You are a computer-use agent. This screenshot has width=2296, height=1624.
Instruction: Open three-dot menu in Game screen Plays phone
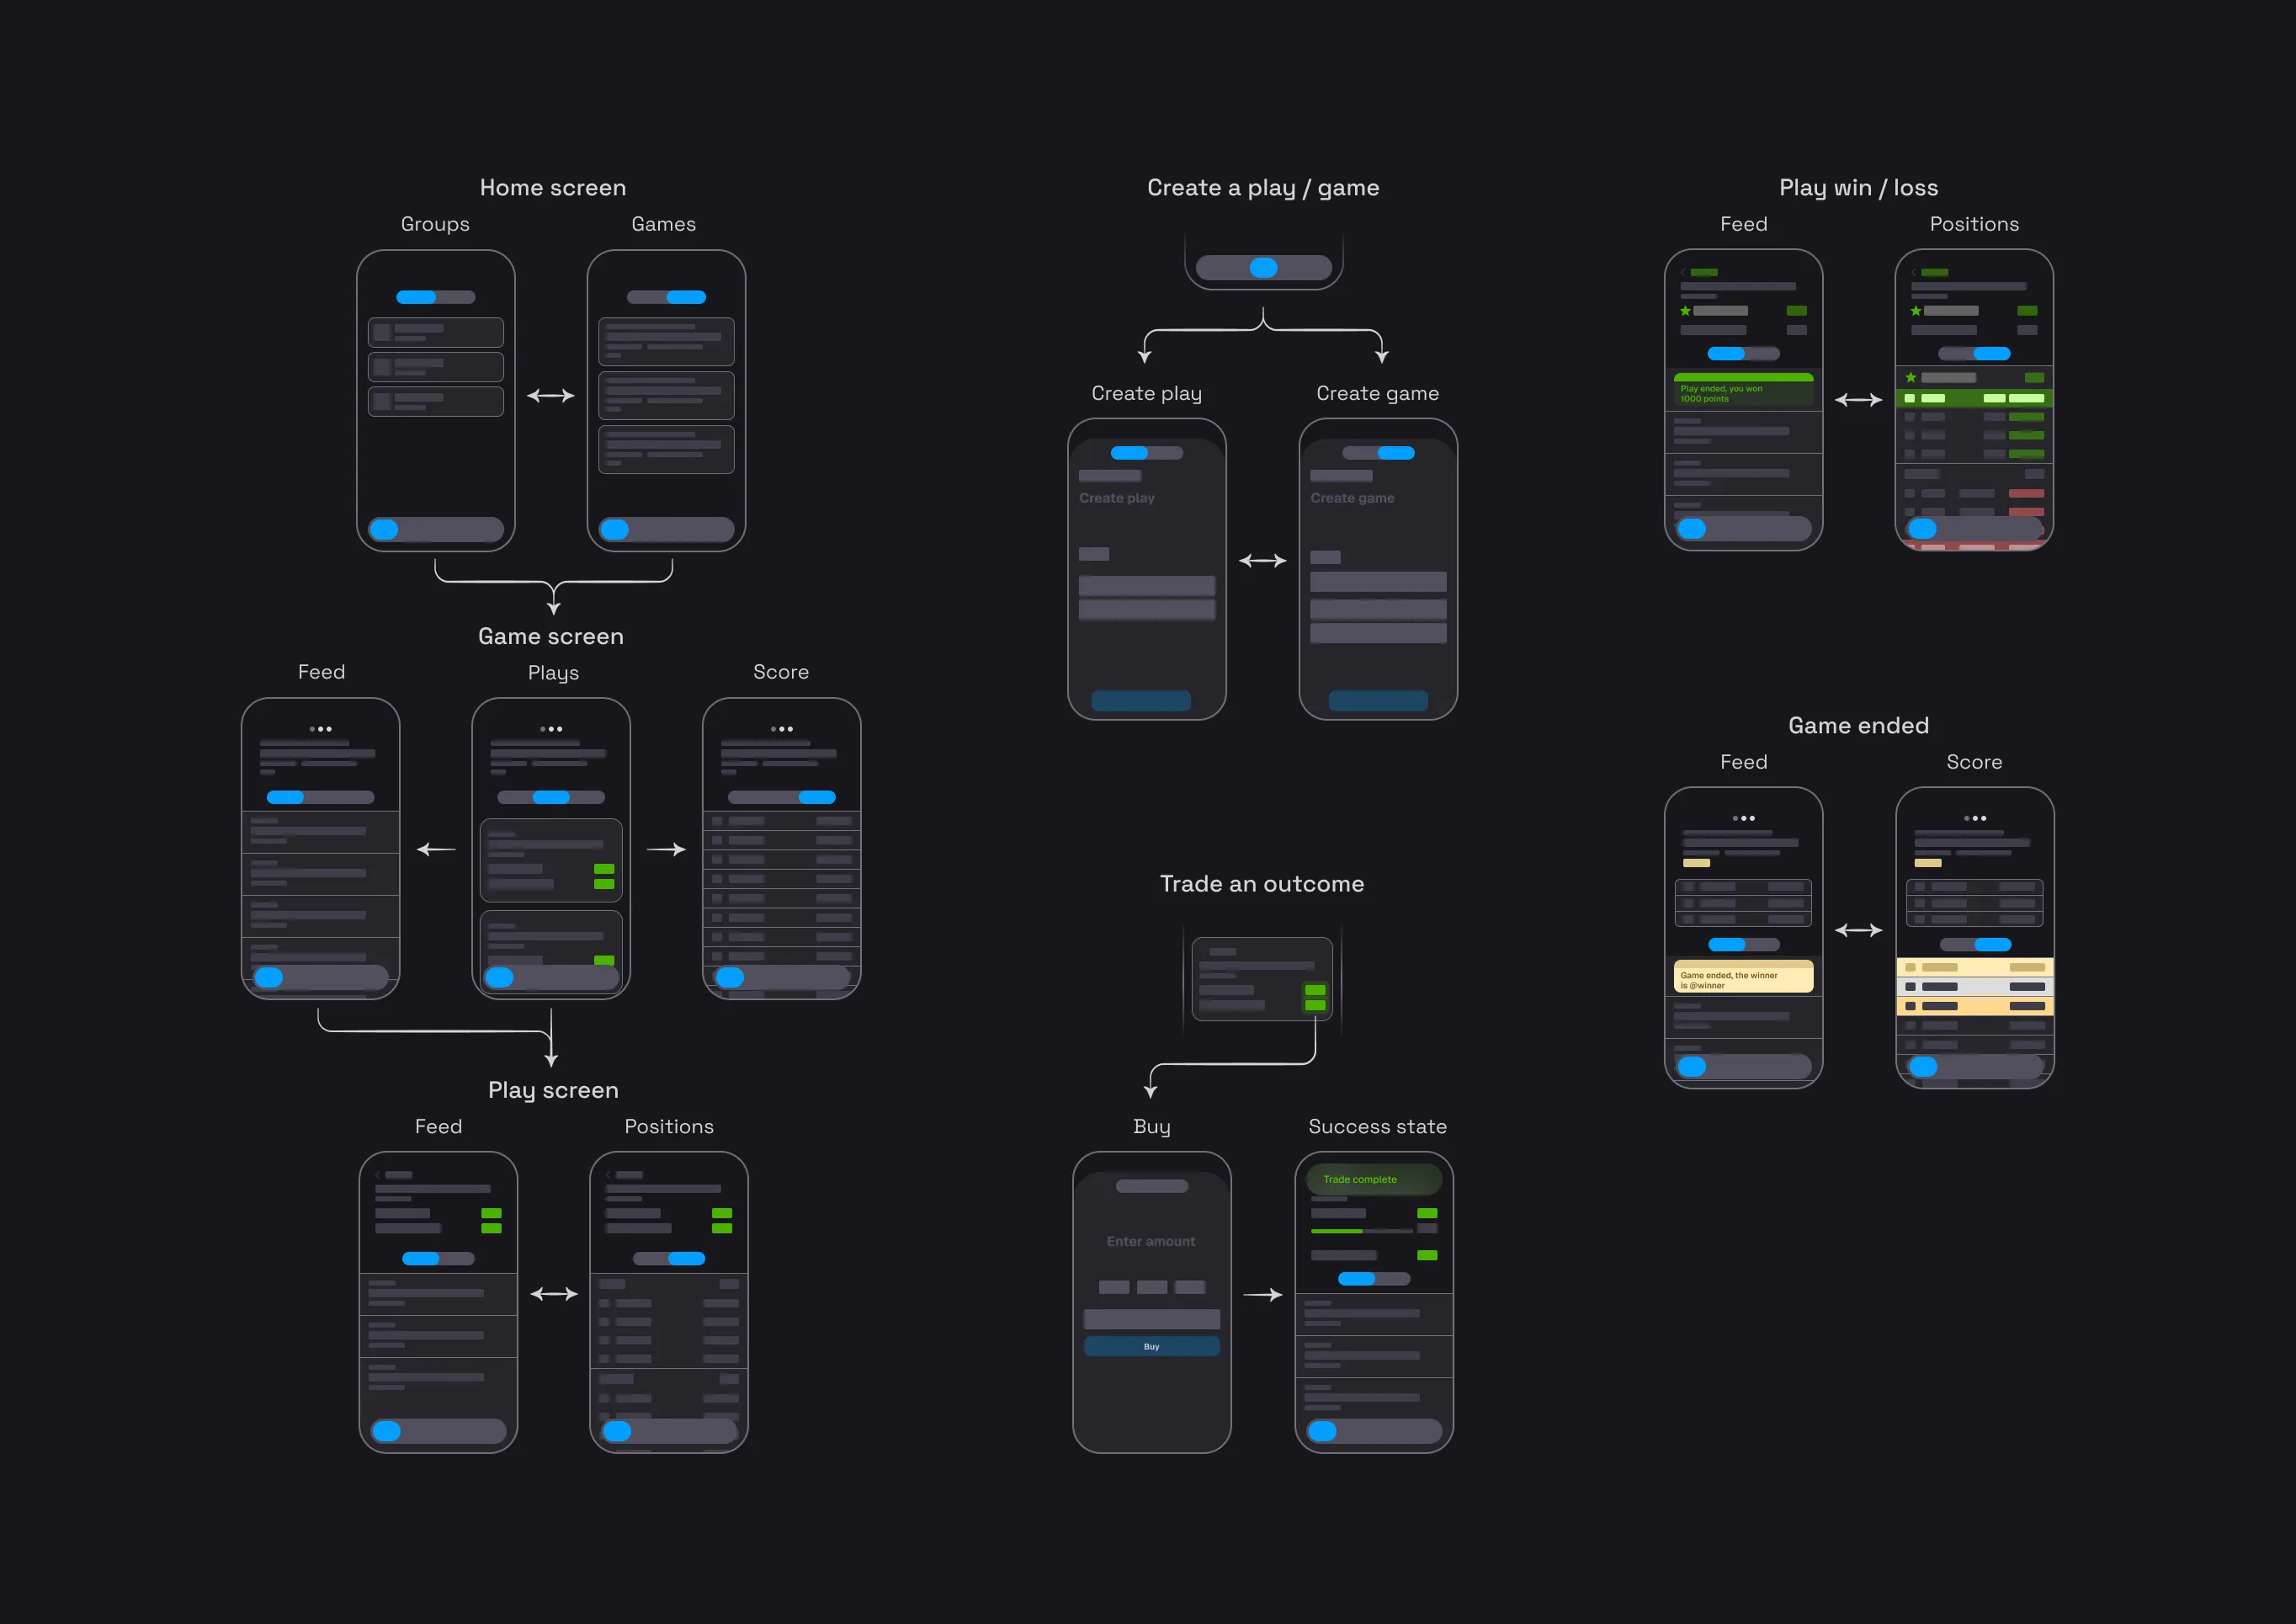click(551, 729)
